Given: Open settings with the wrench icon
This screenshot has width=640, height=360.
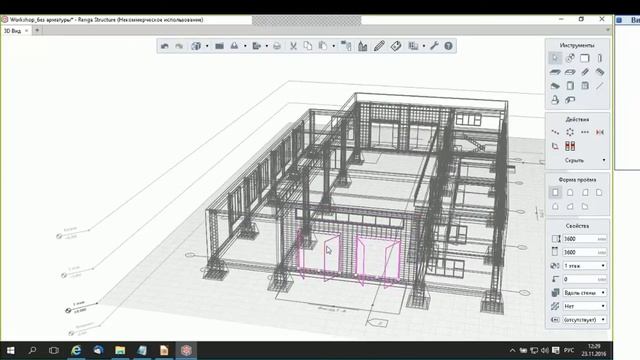Looking at the screenshot, I should click(x=434, y=46).
